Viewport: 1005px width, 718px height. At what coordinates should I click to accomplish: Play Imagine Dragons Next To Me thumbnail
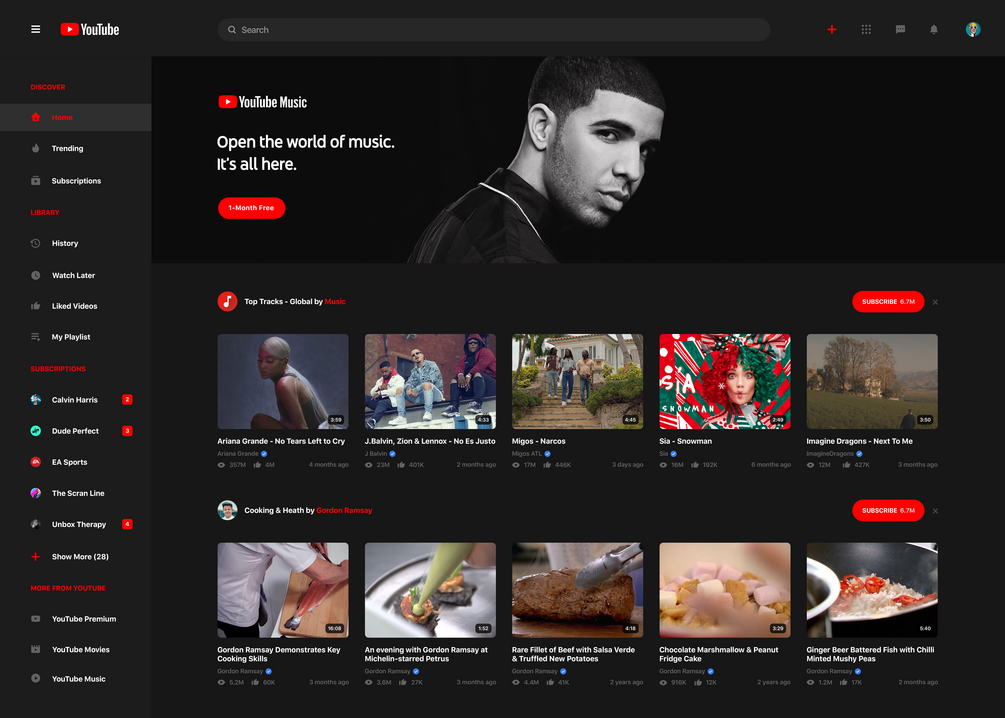(x=872, y=381)
